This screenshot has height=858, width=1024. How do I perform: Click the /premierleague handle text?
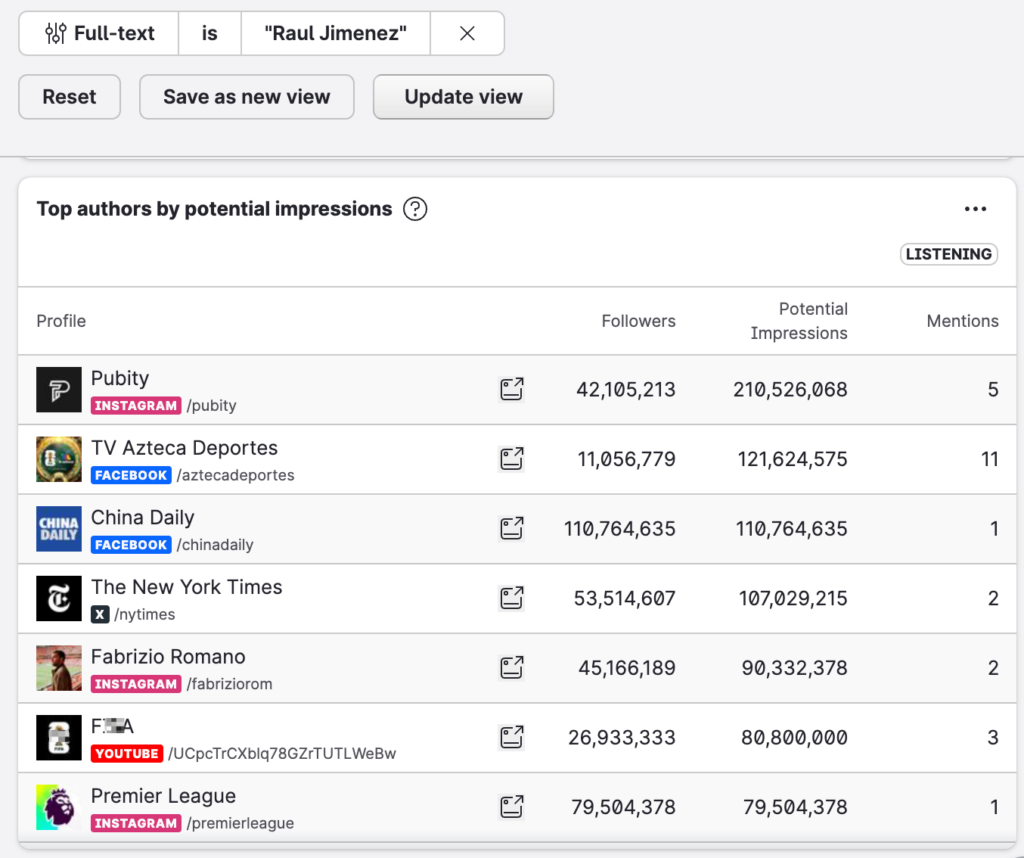[x=240, y=823]
